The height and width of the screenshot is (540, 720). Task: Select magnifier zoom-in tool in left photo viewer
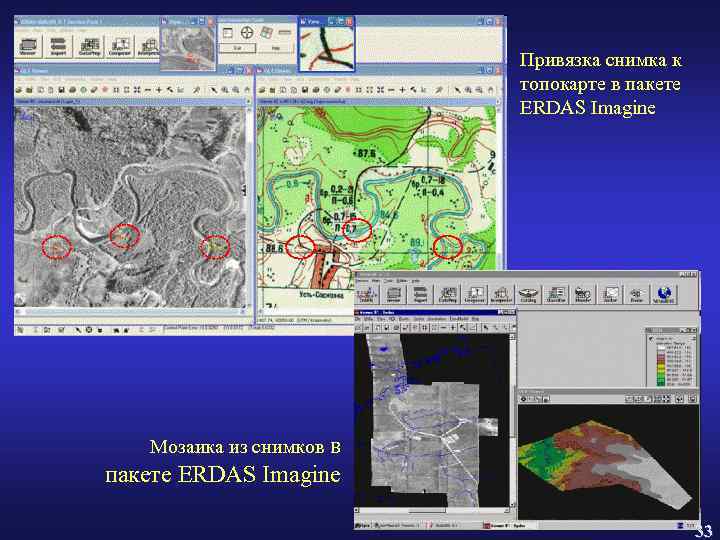coord(225,90)
